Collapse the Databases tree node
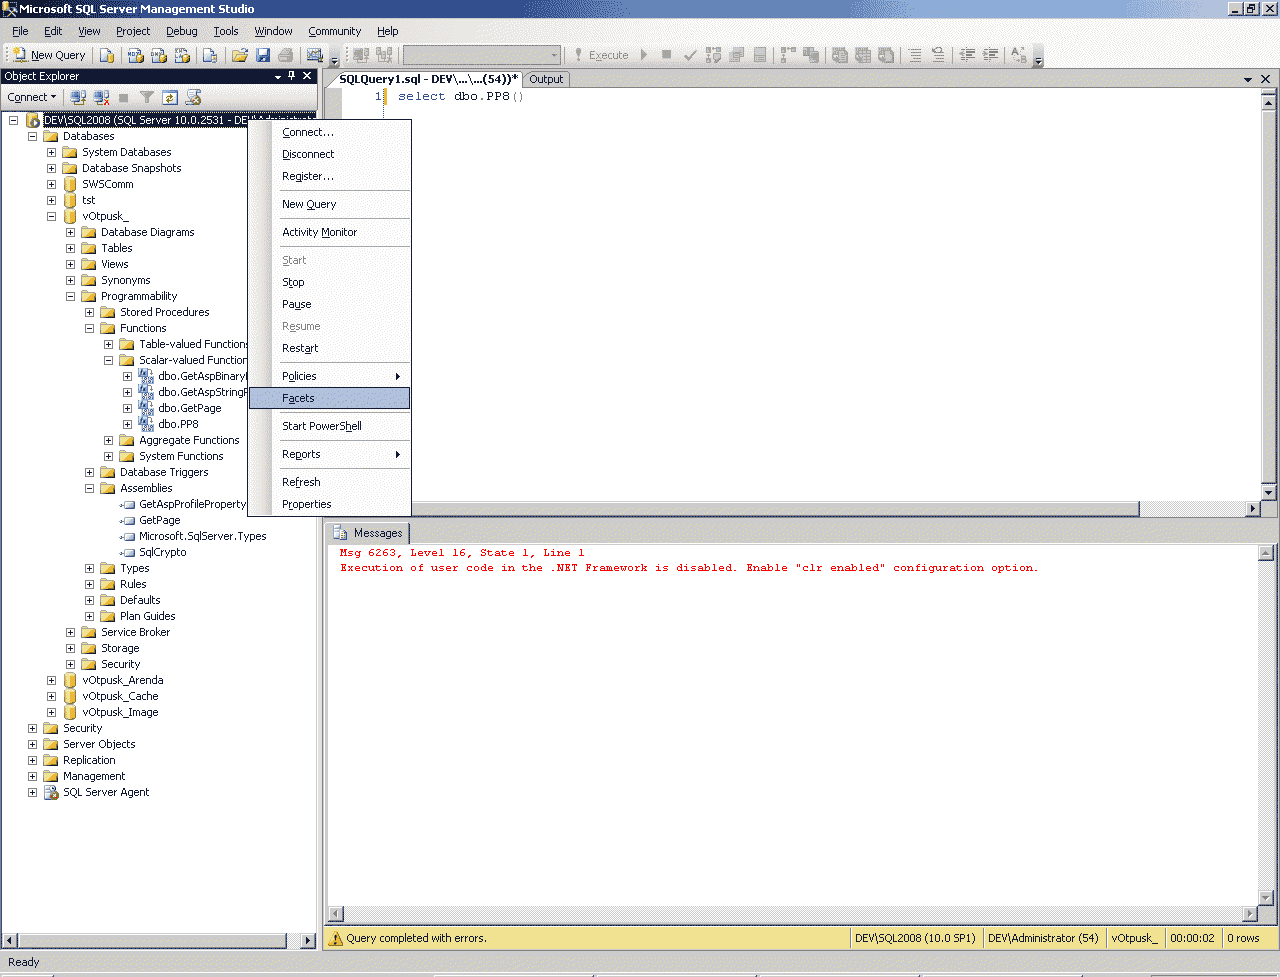The height and width of the screenshot is (977, 1280). (32, 136)
